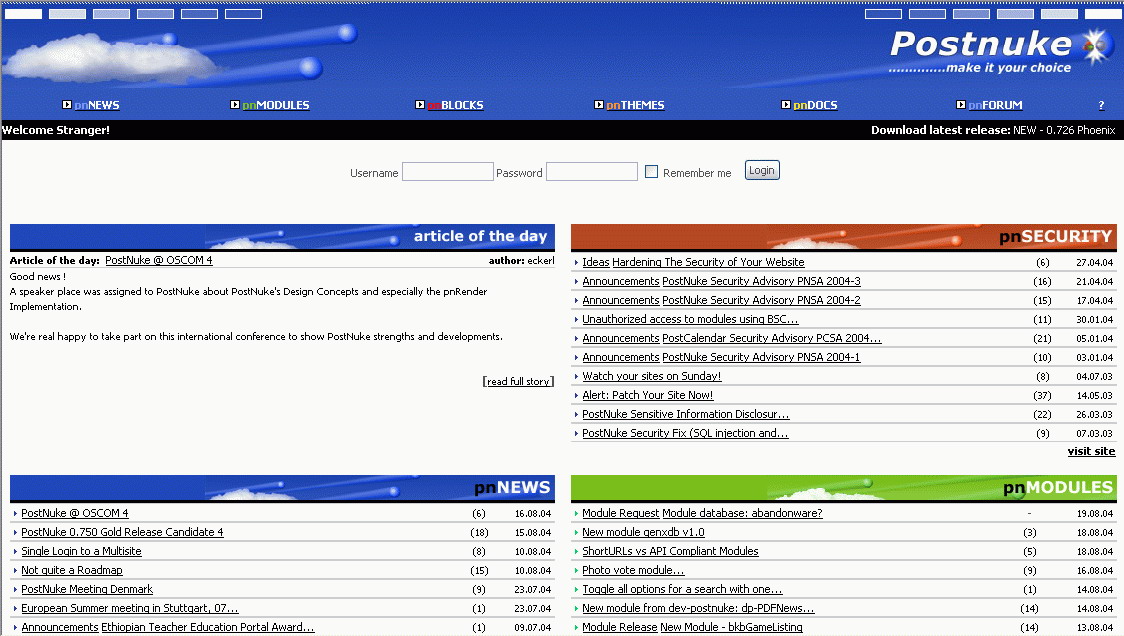
Task: Click comment count (18) on 0.750 Gold row
Action: point(479,533)
